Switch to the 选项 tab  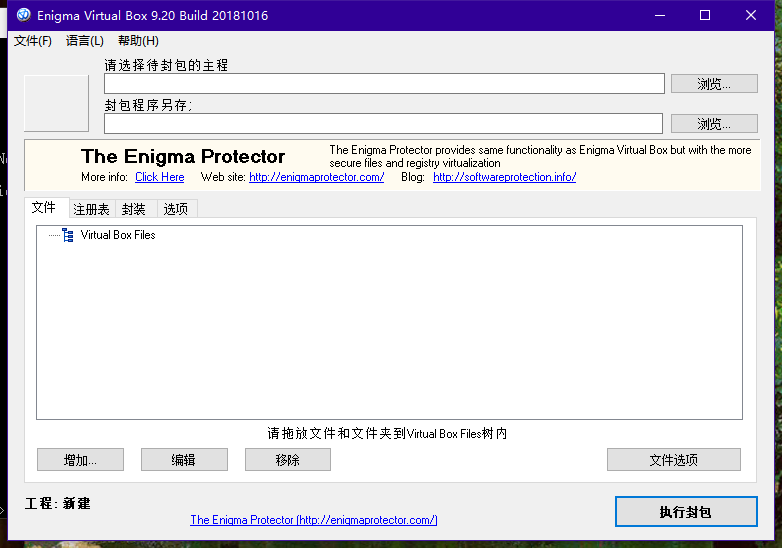(176, 209)
